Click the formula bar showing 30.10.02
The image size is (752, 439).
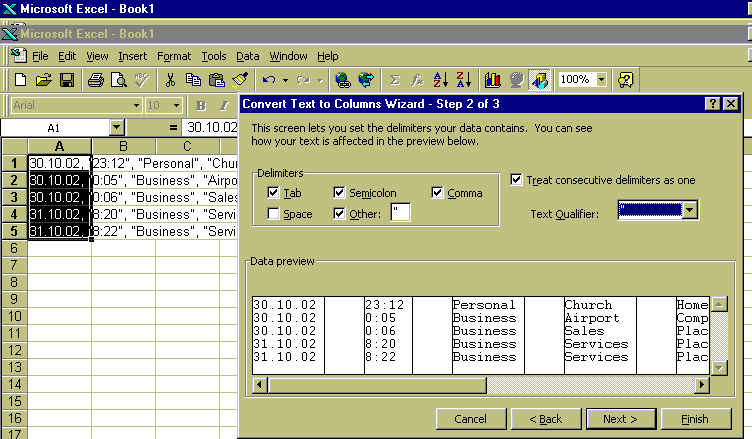210,128
